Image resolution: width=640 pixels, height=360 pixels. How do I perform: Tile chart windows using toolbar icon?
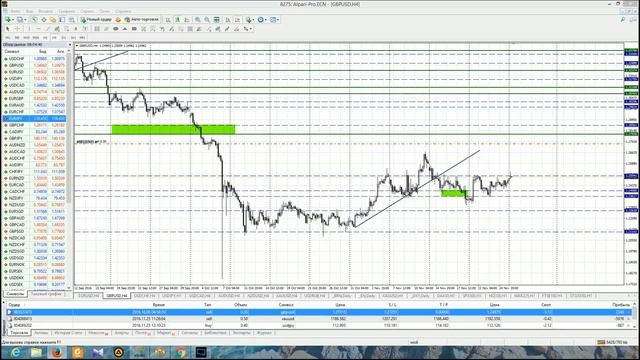[x=216, y=20]
